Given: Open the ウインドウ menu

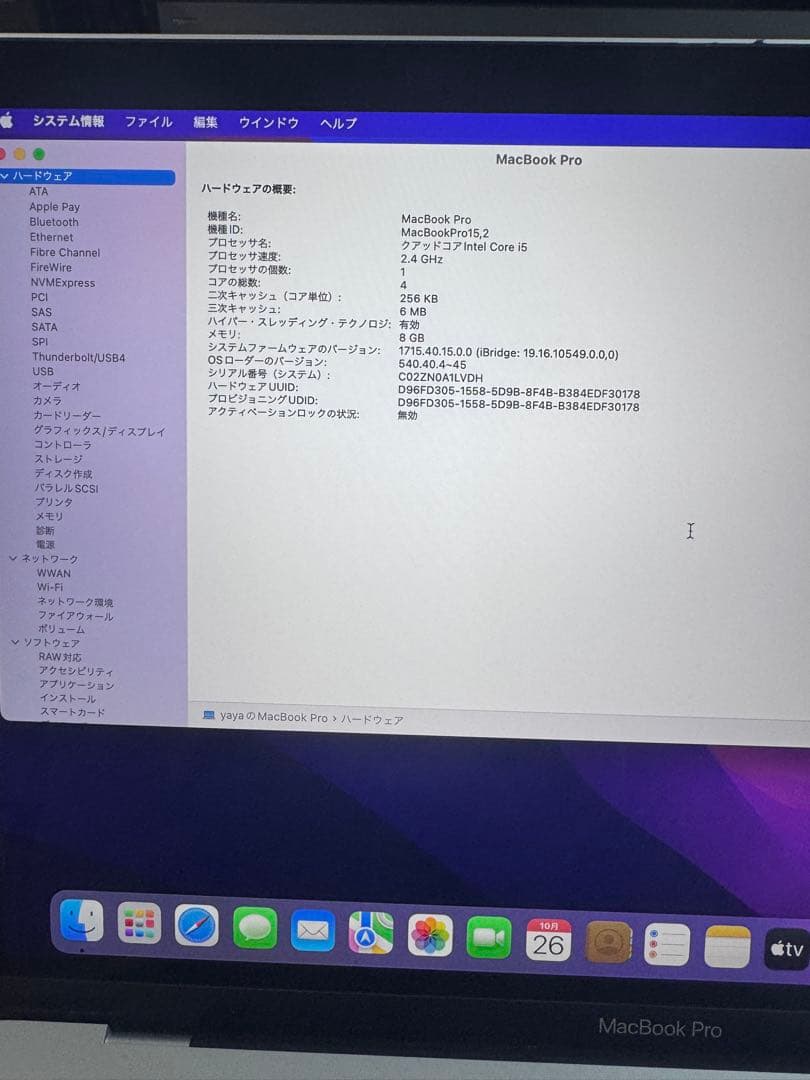Looking at the screenshot, I should click(268, 123).
